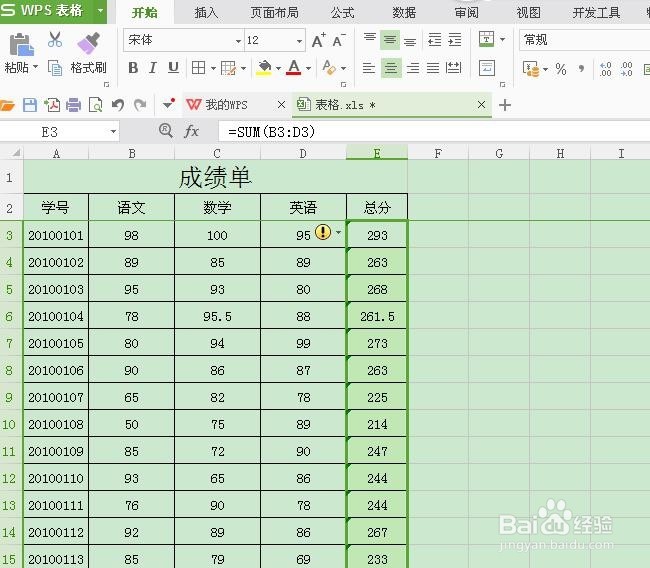Viewport: 650px width, 568px height.
Task: Apply percent style format
Action: [x=560, y=68]
